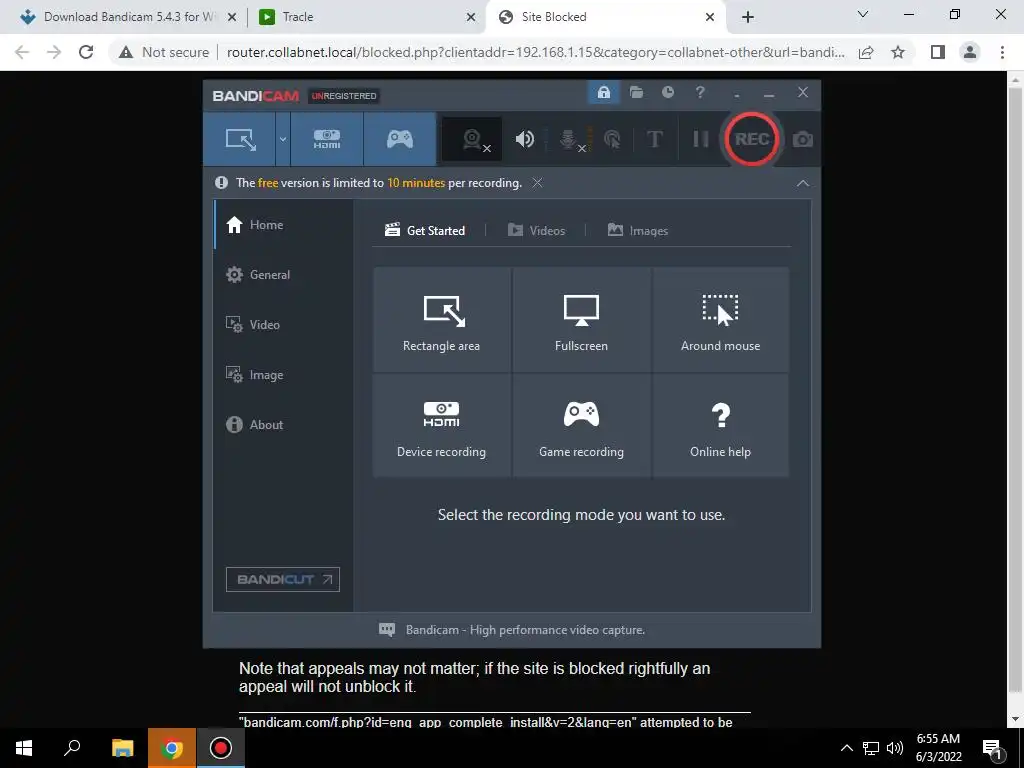The width and height of the screenshot is (1024, 768).
Task: Open About section in sidebar
Action: [283, 424]
